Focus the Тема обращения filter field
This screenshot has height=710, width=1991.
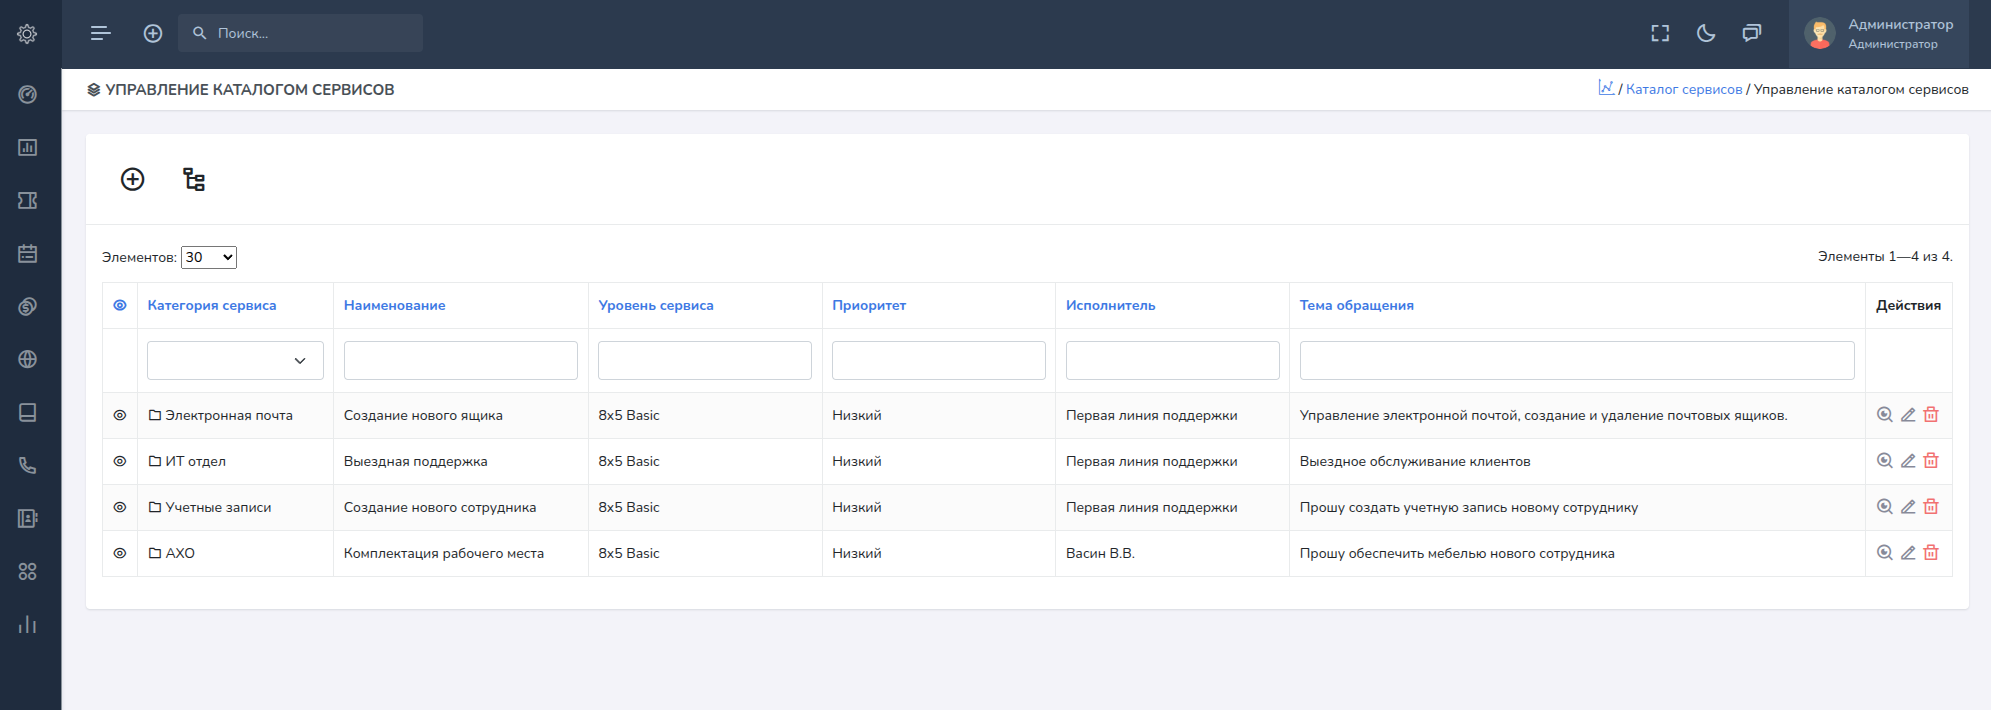[1577, 360]
